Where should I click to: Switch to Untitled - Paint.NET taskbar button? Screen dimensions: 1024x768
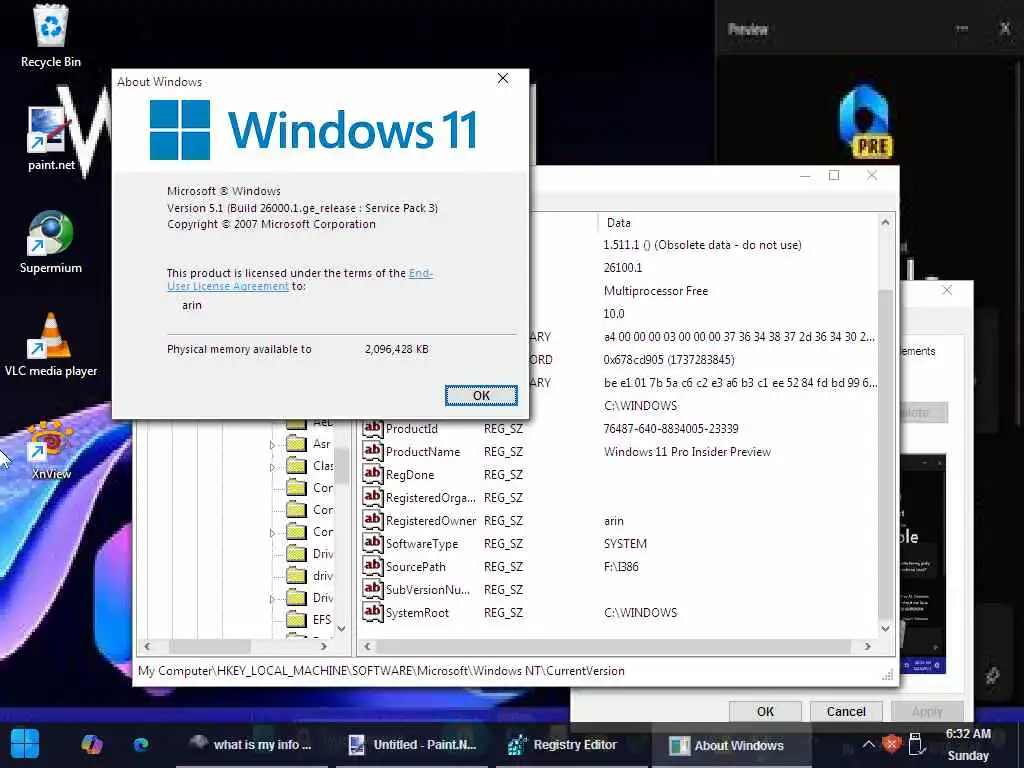tap(412, 744)
